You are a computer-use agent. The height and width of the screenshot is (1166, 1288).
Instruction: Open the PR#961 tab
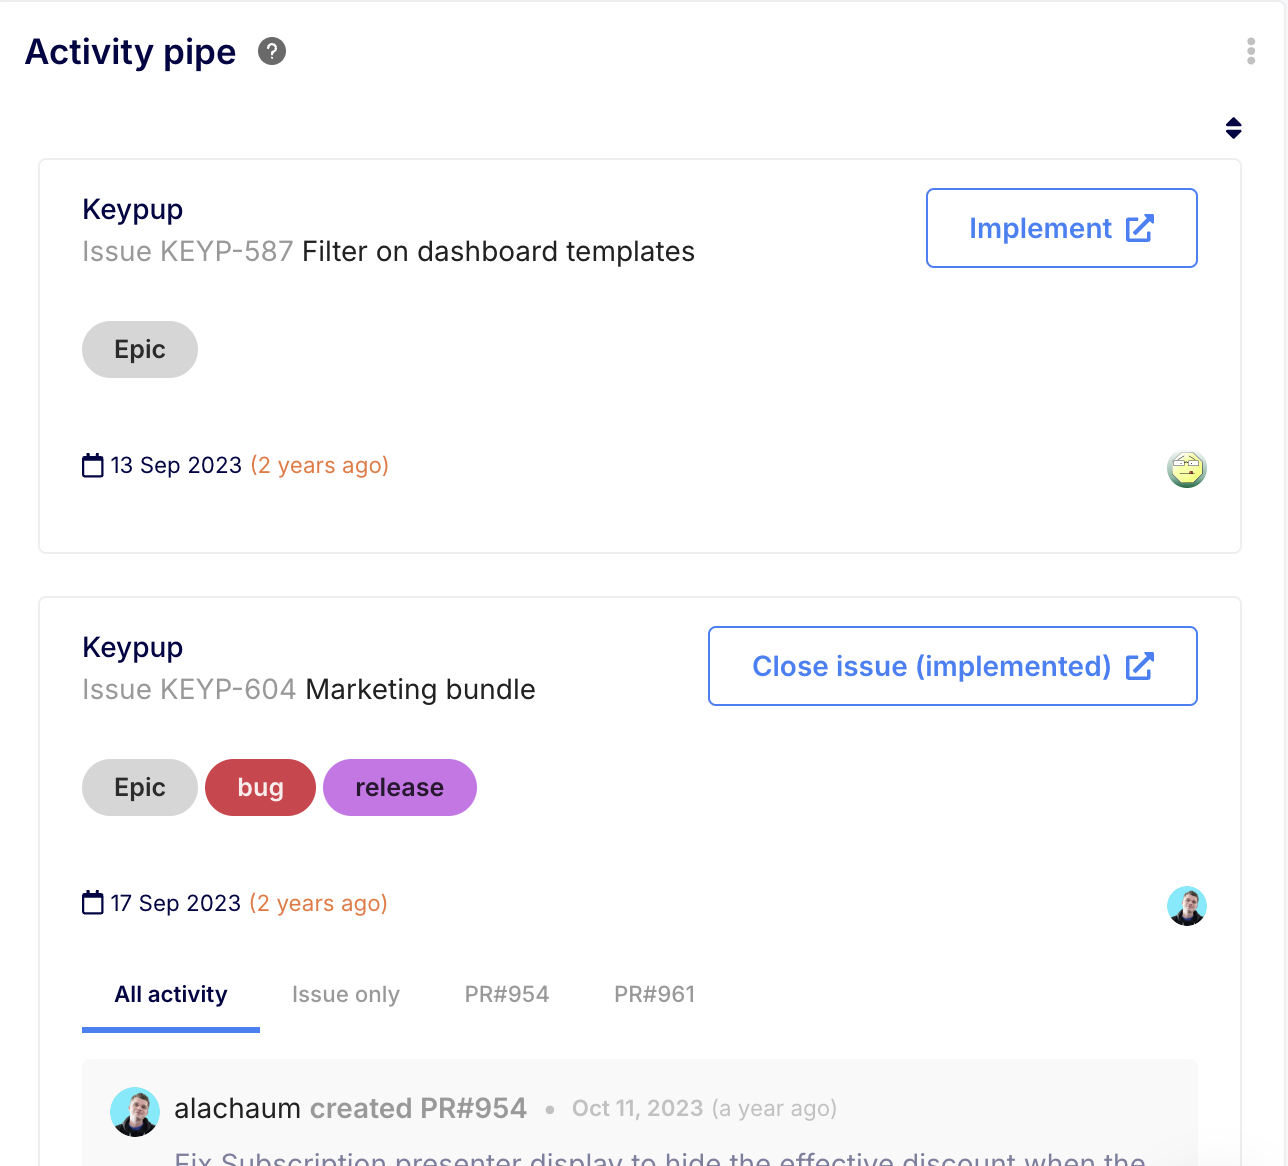tap(654, 994)
